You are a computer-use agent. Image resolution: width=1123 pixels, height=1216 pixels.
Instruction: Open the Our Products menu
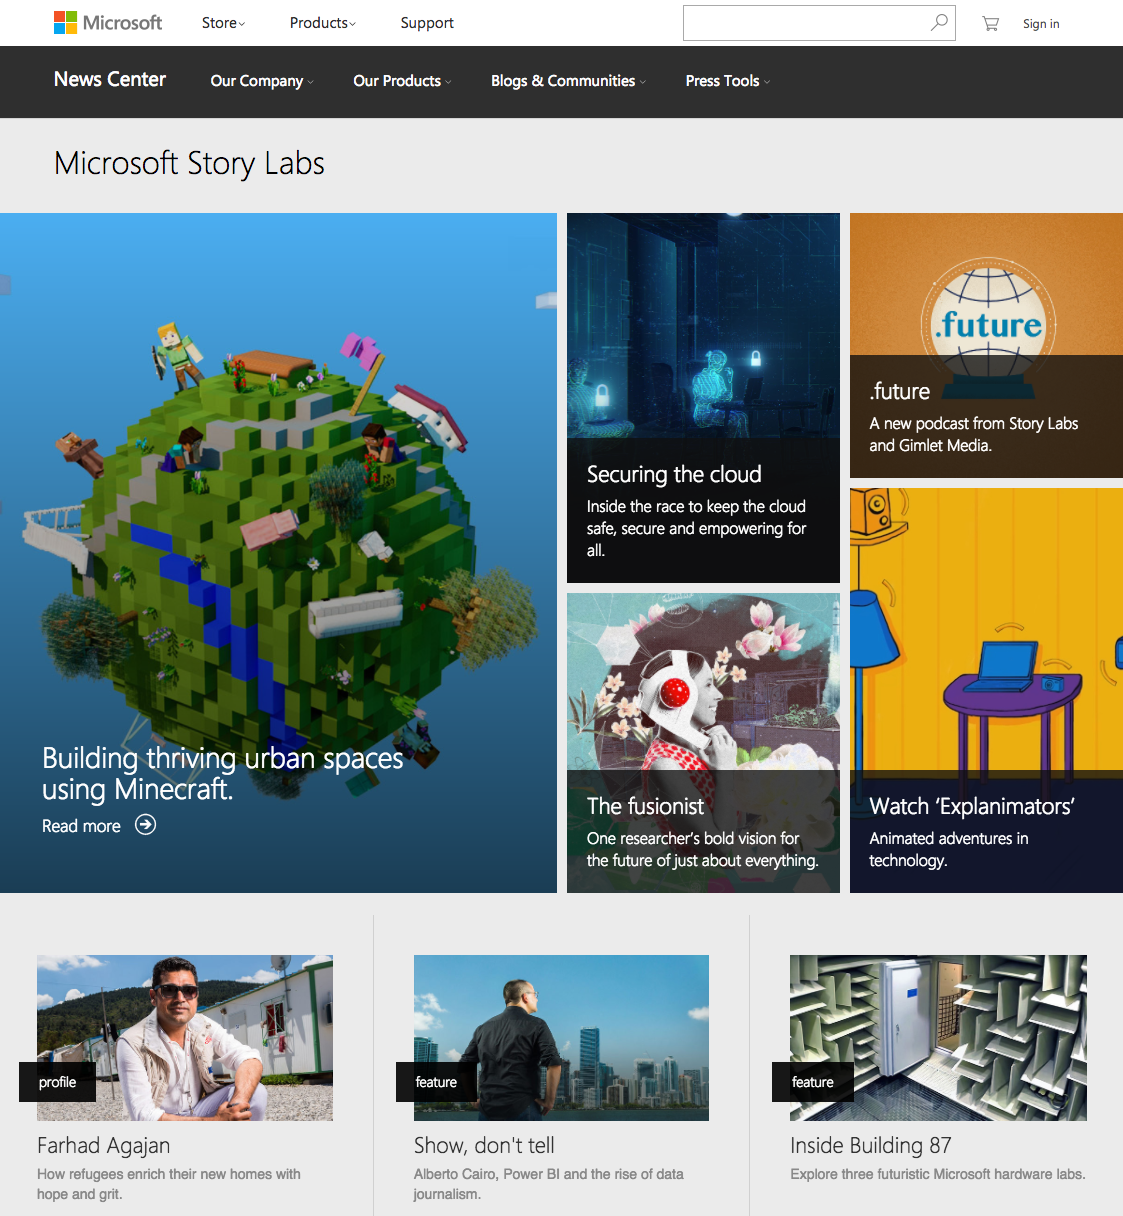402,81
